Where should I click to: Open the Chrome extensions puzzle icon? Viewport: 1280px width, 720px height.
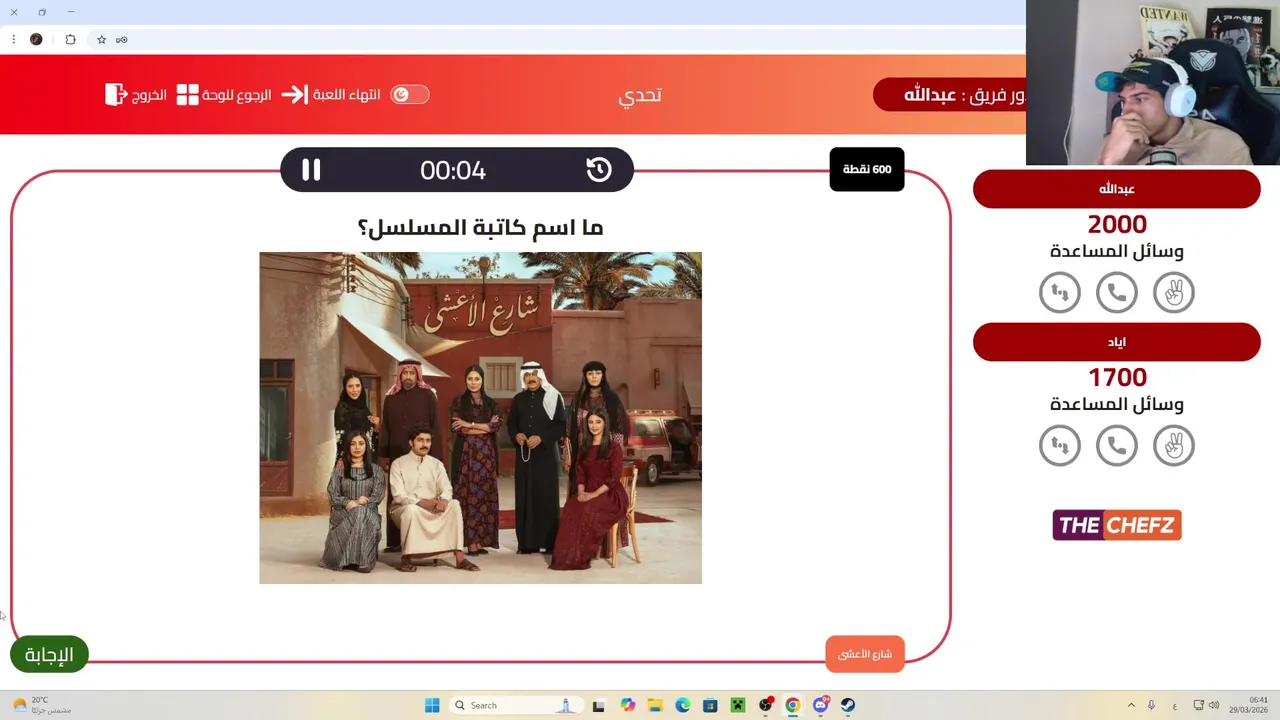coord(70,40)
